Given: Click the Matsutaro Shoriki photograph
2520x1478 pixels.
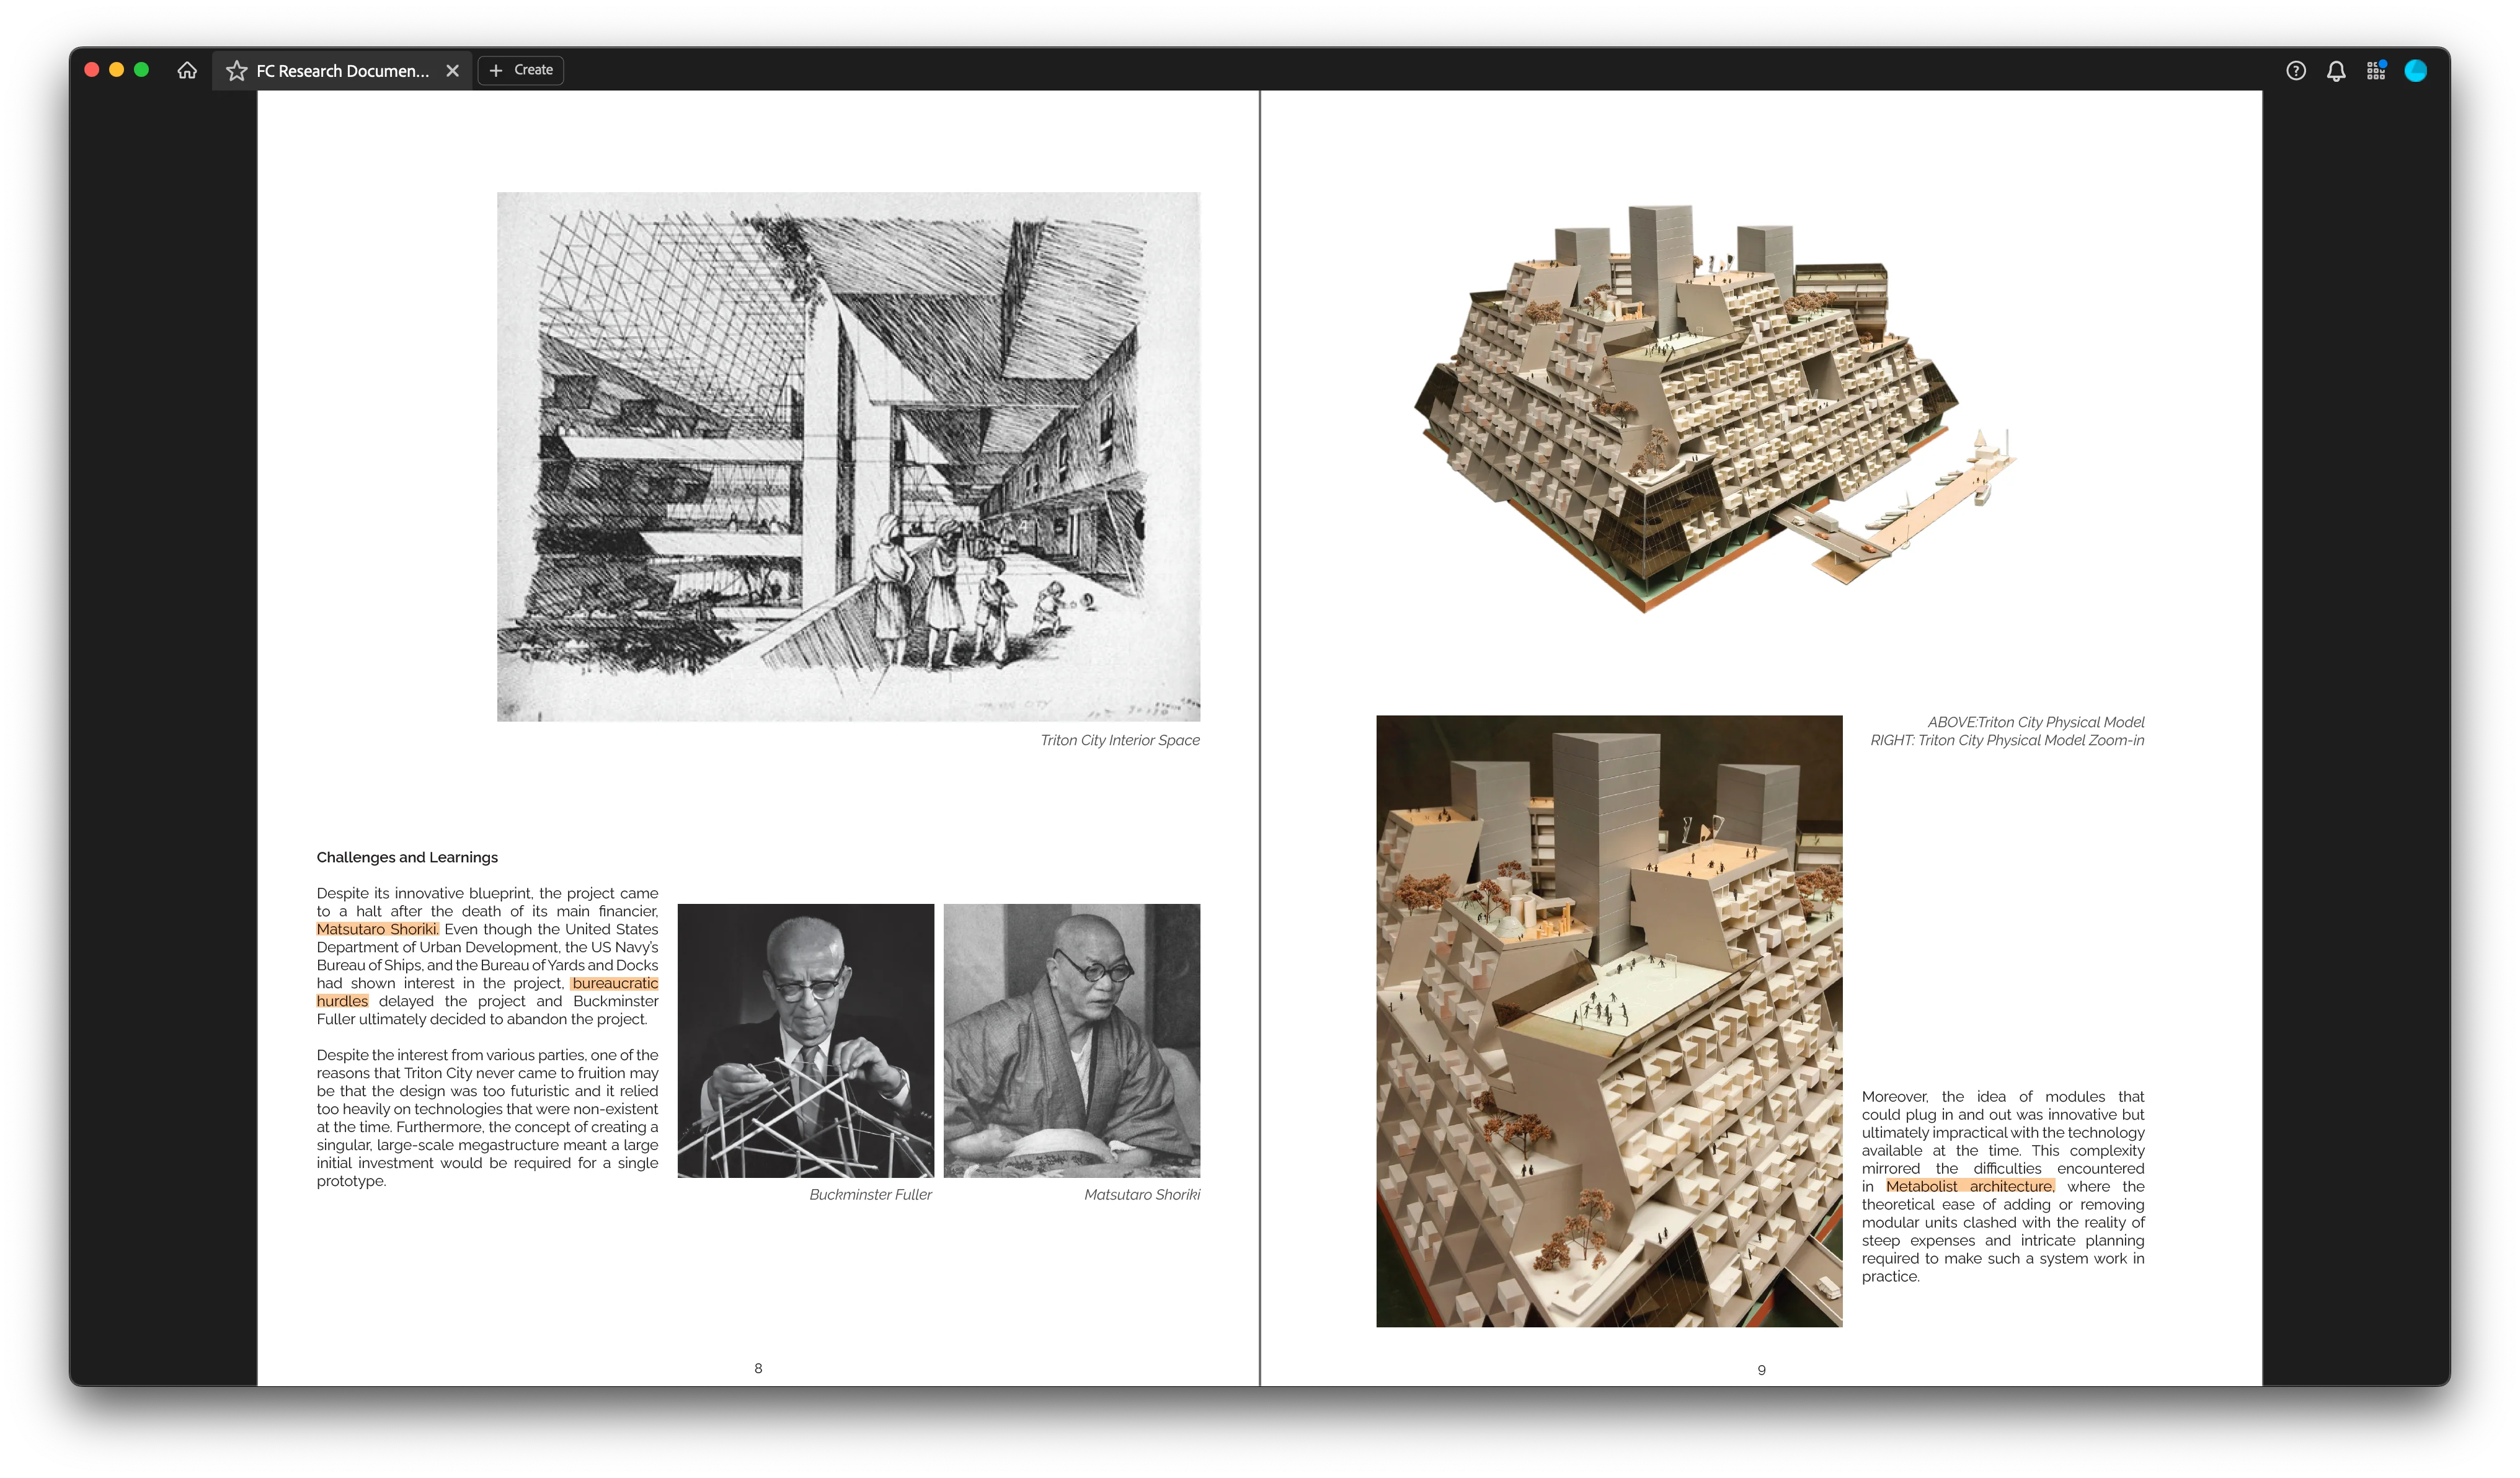Looking at the screenshot, I should pos(1072,1041).
